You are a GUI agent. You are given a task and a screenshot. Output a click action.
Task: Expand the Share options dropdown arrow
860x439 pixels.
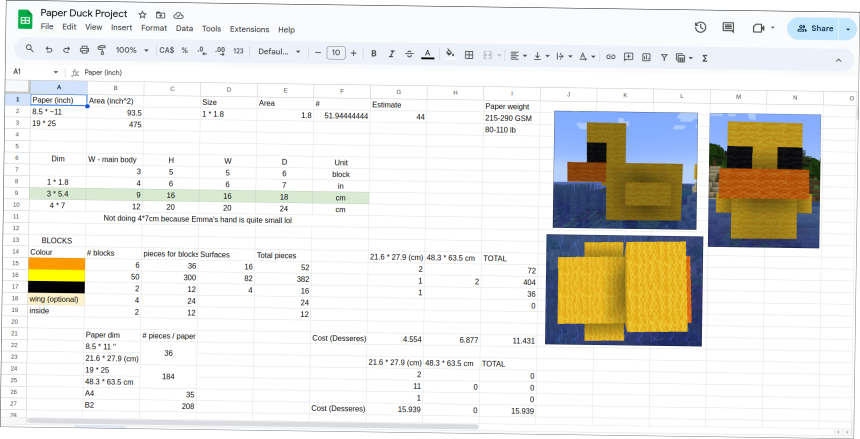point(846,29)
